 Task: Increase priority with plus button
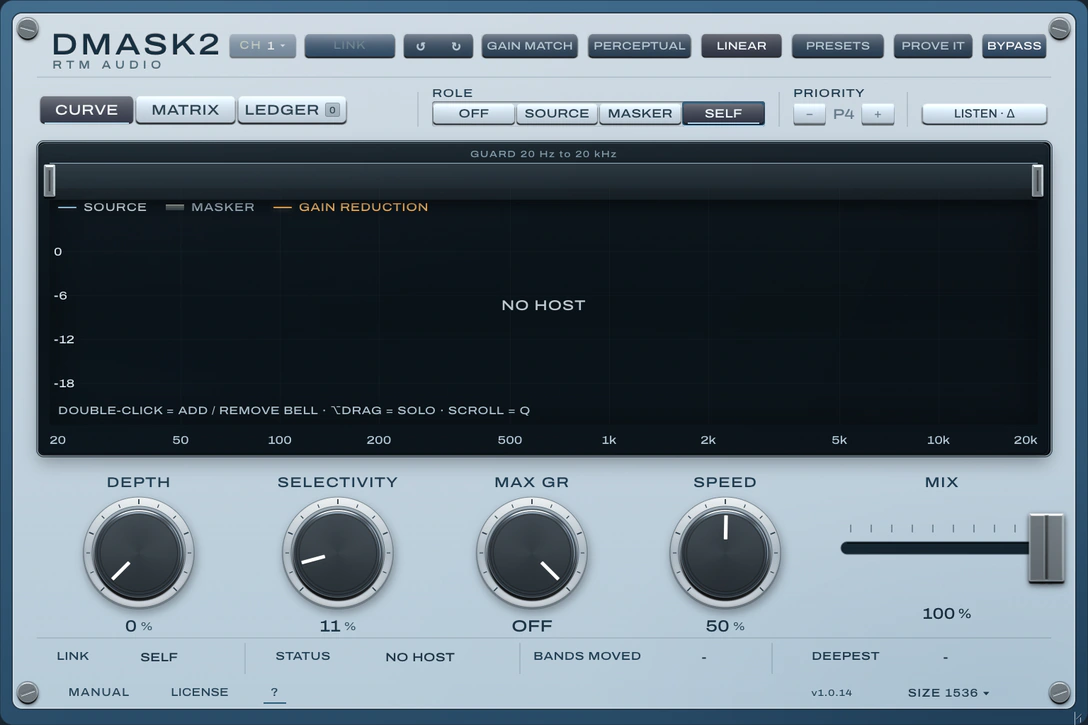click(x=878, y=114)
